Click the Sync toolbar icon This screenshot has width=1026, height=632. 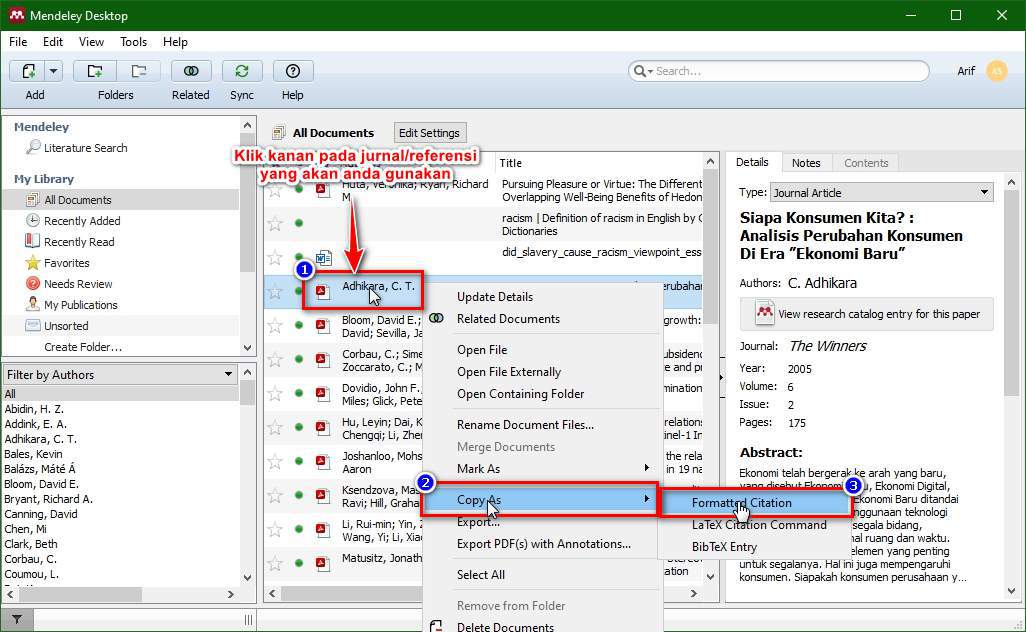coord(241,71)
